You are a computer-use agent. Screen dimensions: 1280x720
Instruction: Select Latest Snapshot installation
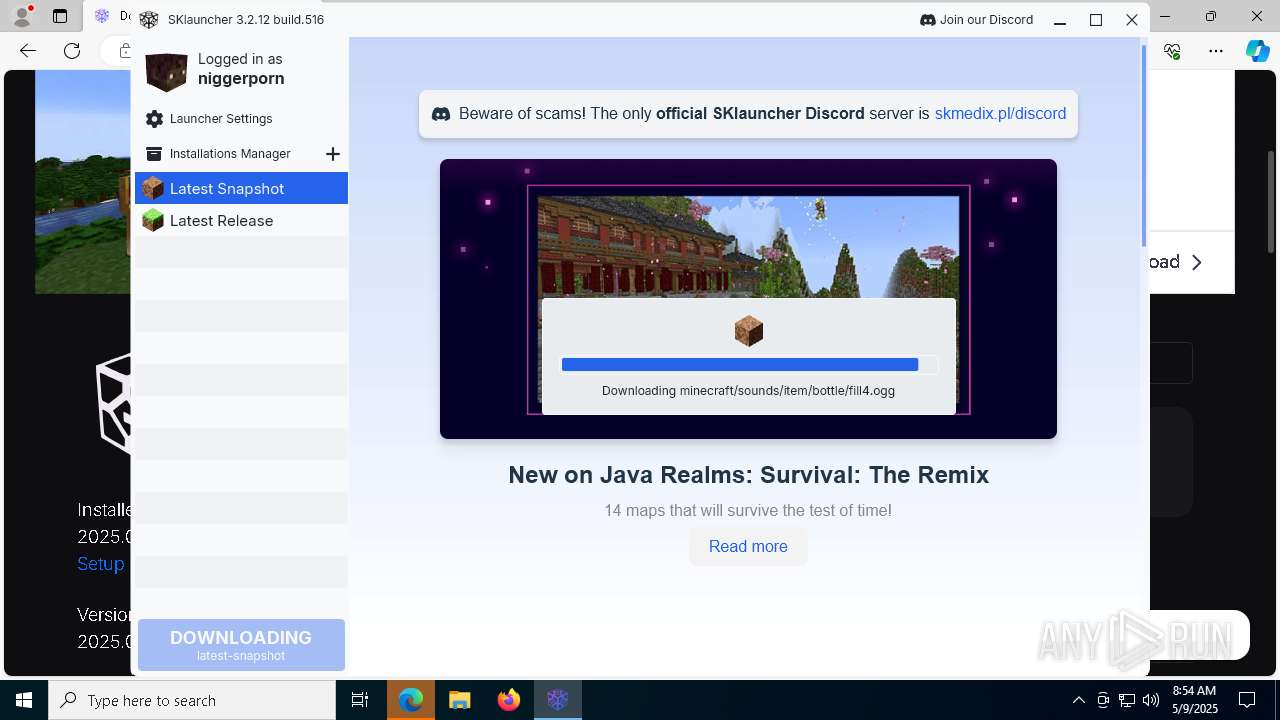[241, 188]
